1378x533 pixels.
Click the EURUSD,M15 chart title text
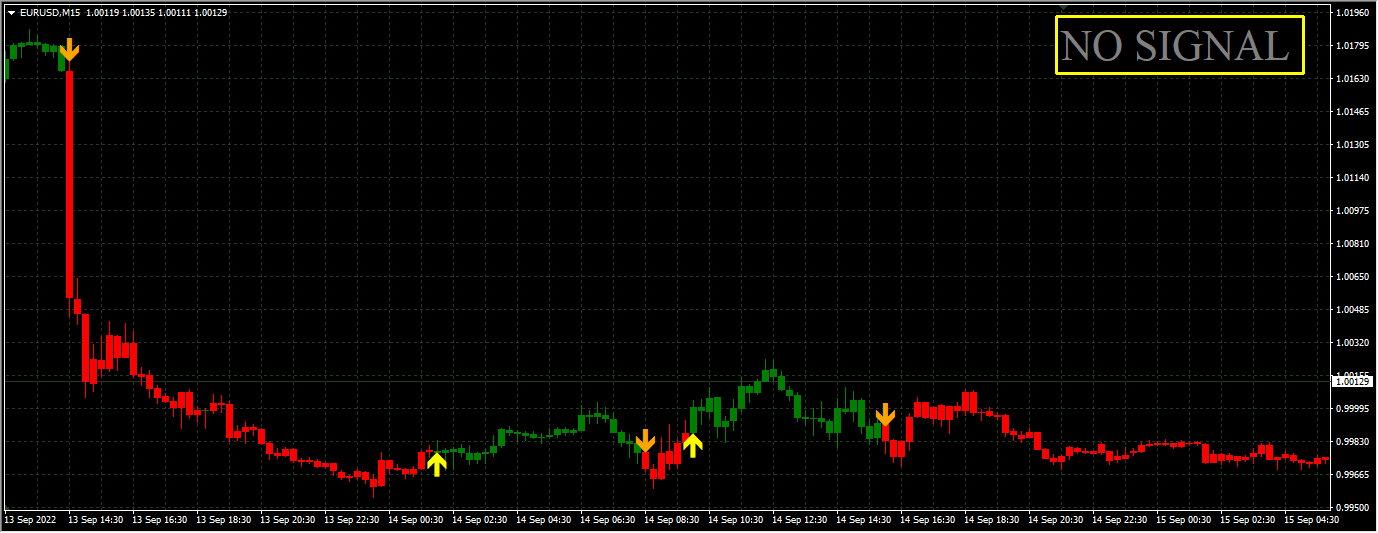50,13
